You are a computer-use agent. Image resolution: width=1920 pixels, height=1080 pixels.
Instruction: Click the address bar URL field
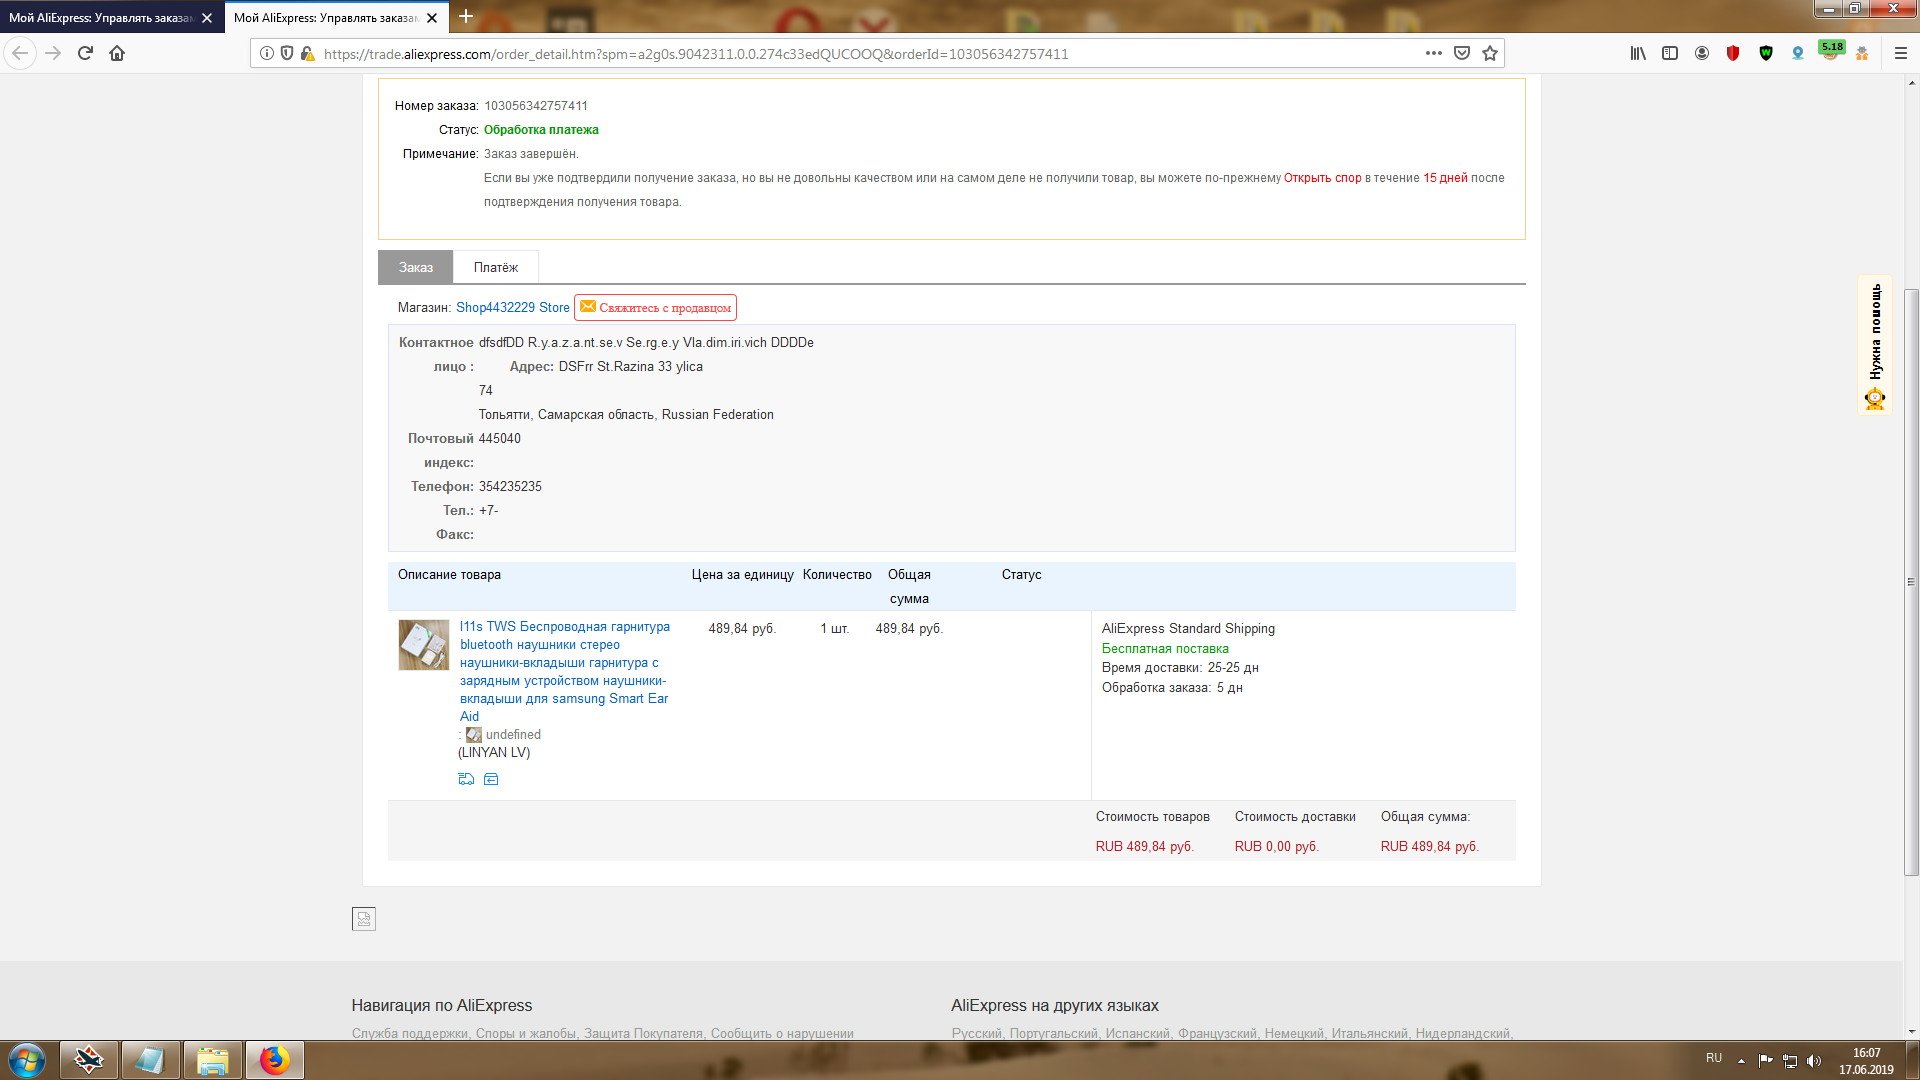pyautogui.click(x=870, y=54)
